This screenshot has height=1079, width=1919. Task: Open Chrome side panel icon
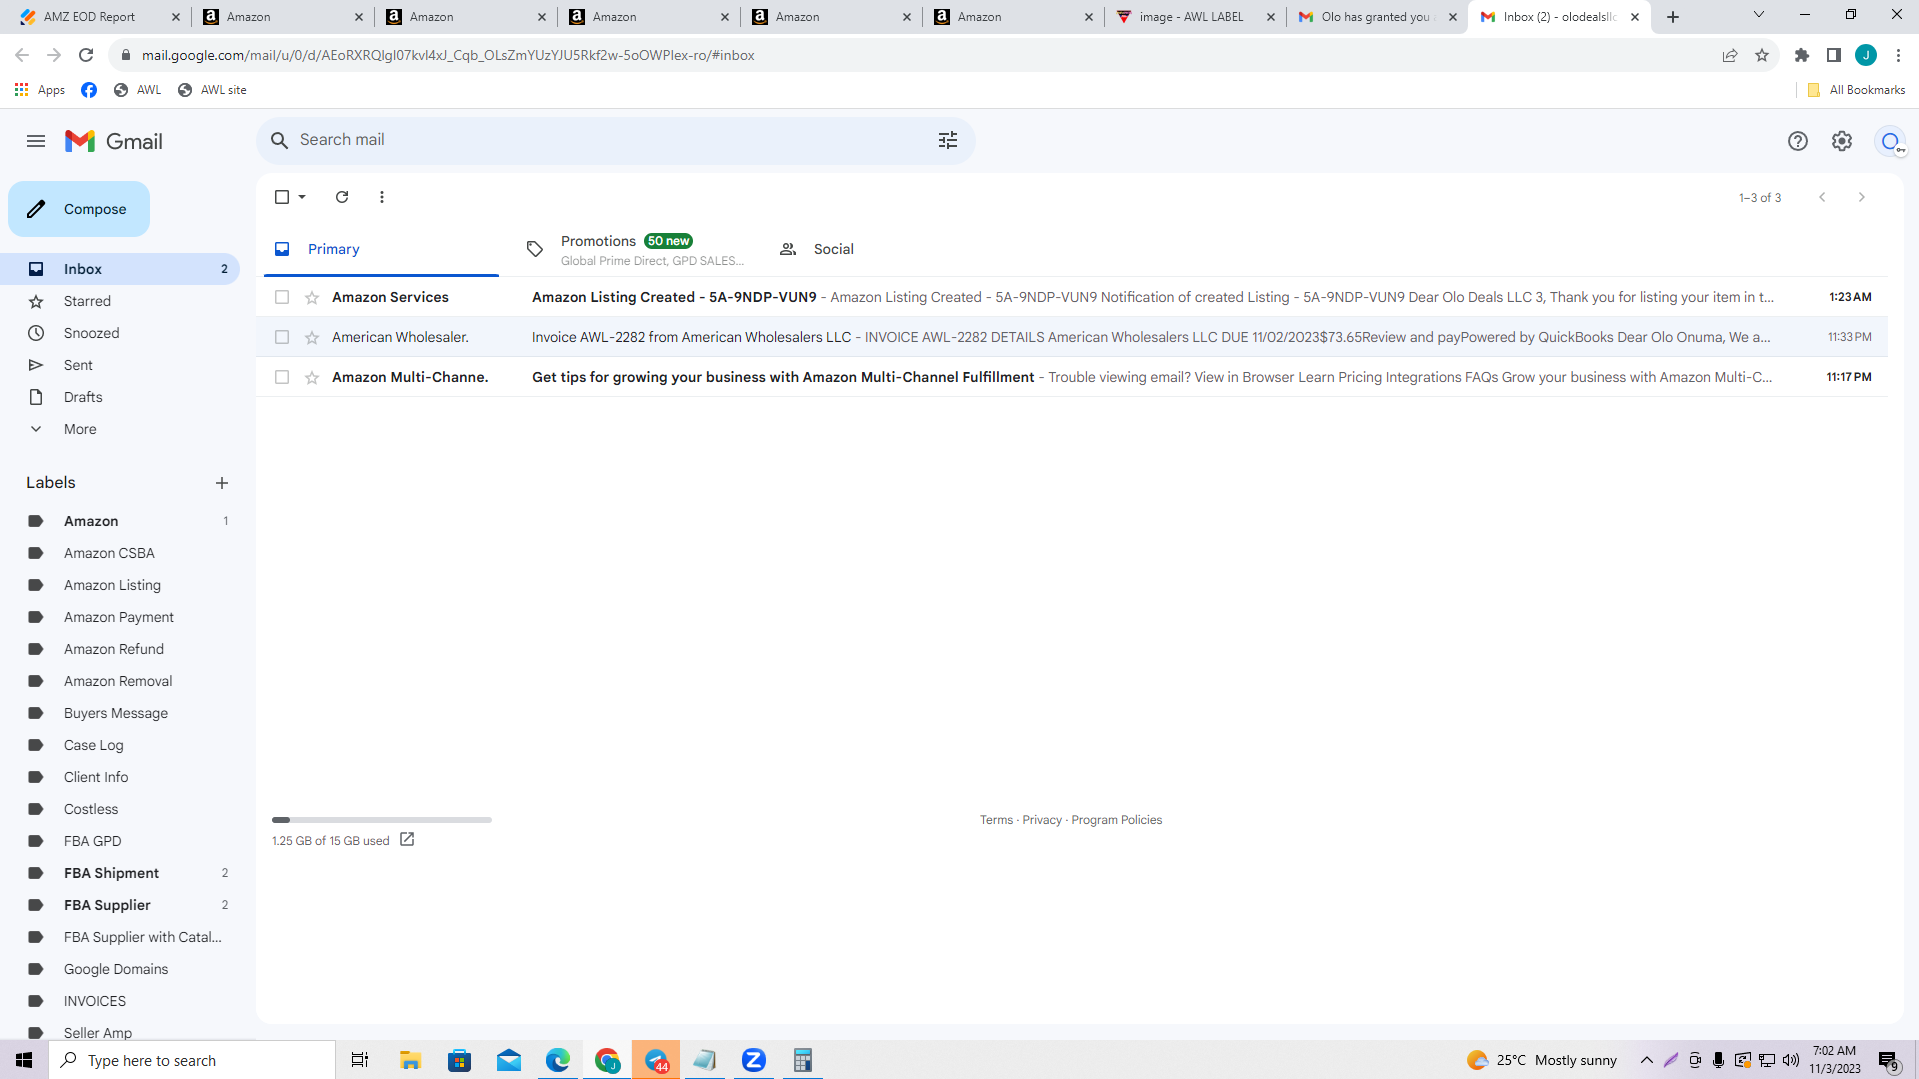click(1834, 55)
